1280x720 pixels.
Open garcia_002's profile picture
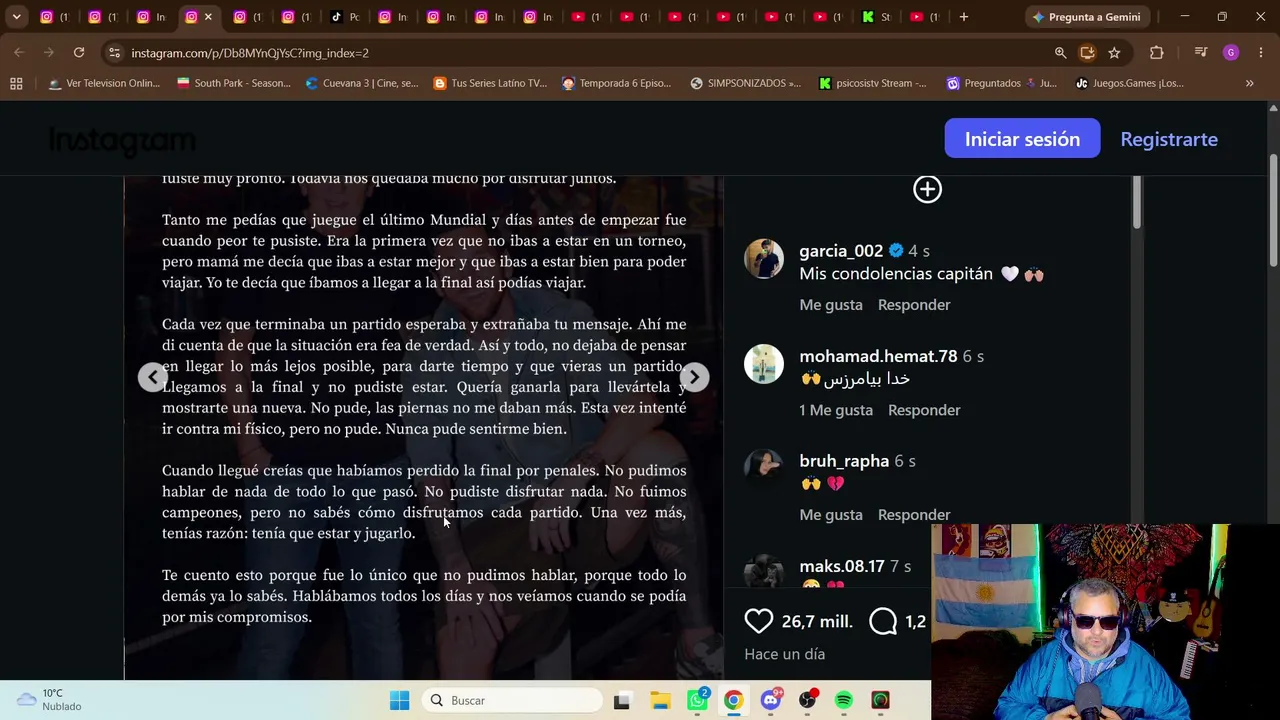click(764, 259)
